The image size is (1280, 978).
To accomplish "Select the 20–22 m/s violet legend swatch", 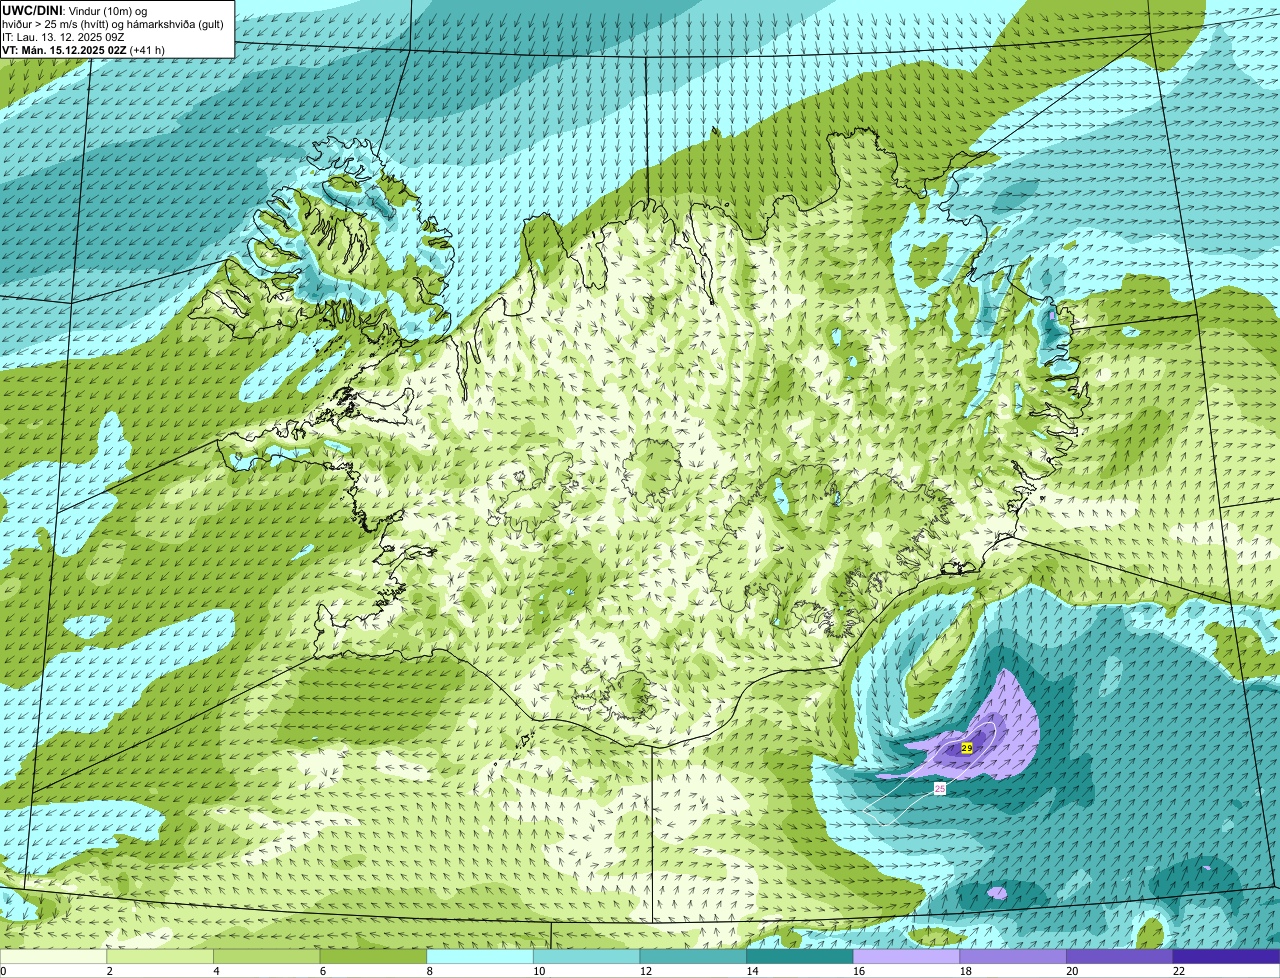I will click(x=1120, y=956).
